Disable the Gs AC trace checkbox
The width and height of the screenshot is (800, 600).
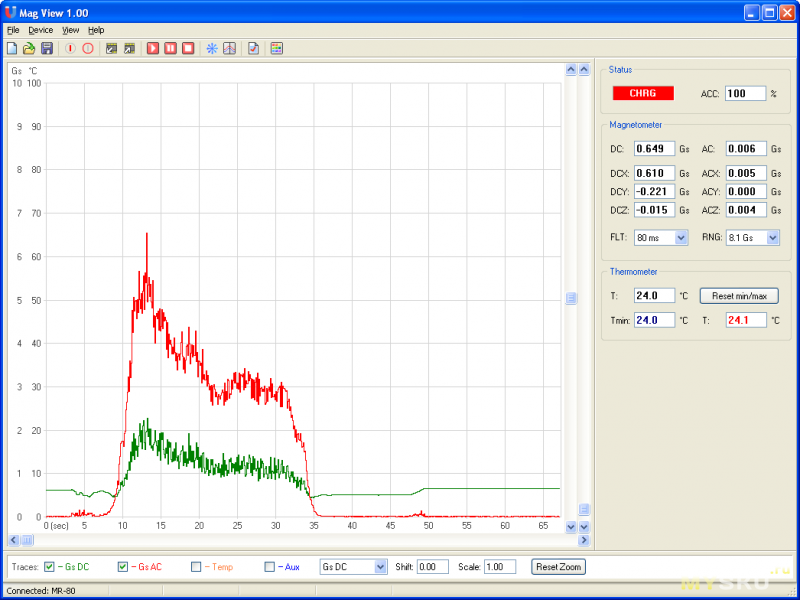click(x=123, y=567)
